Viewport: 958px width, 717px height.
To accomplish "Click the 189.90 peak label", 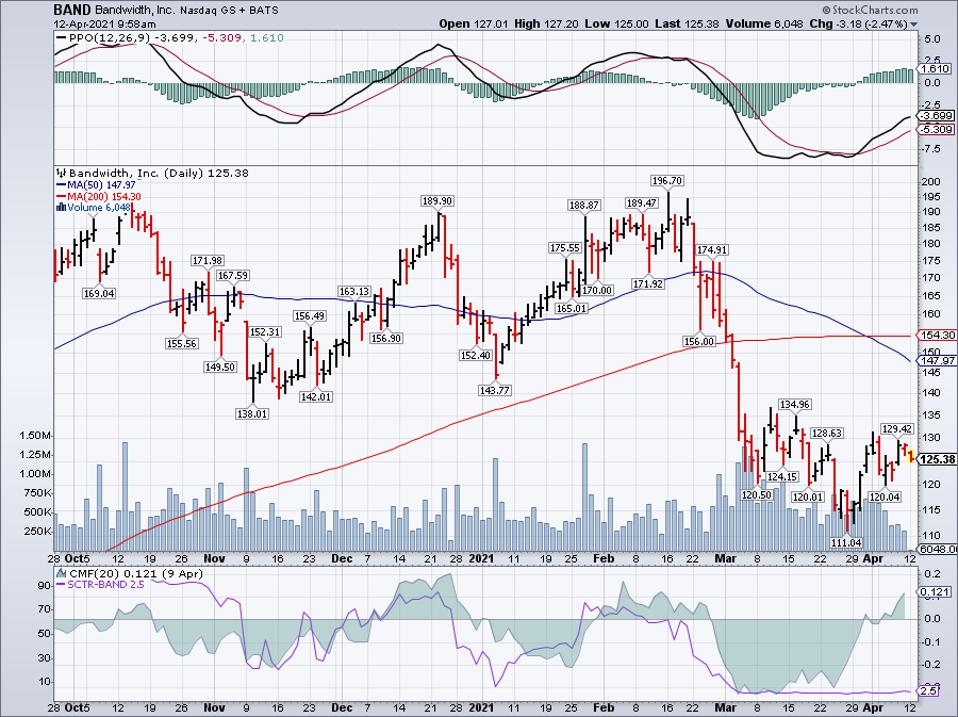I will (x=437, y=201).
